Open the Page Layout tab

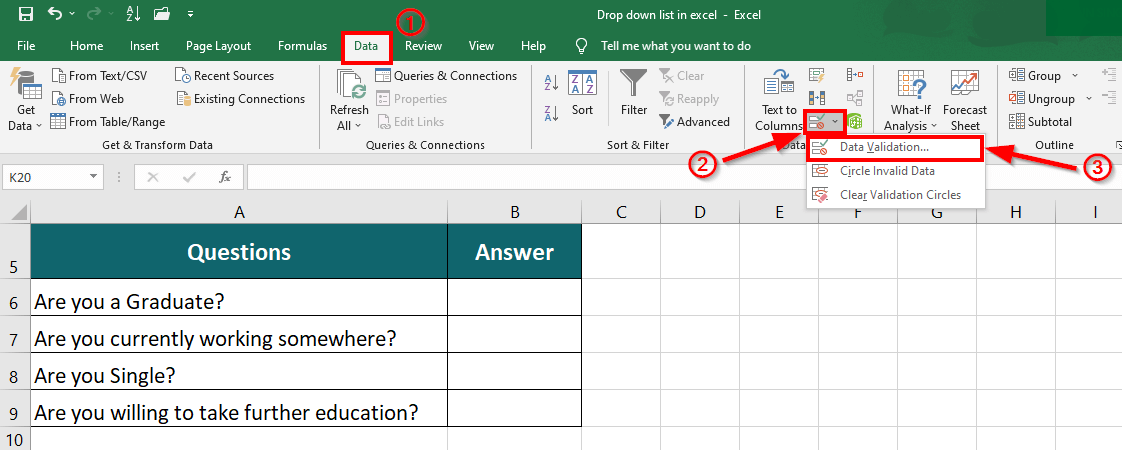tap(218, 46)
